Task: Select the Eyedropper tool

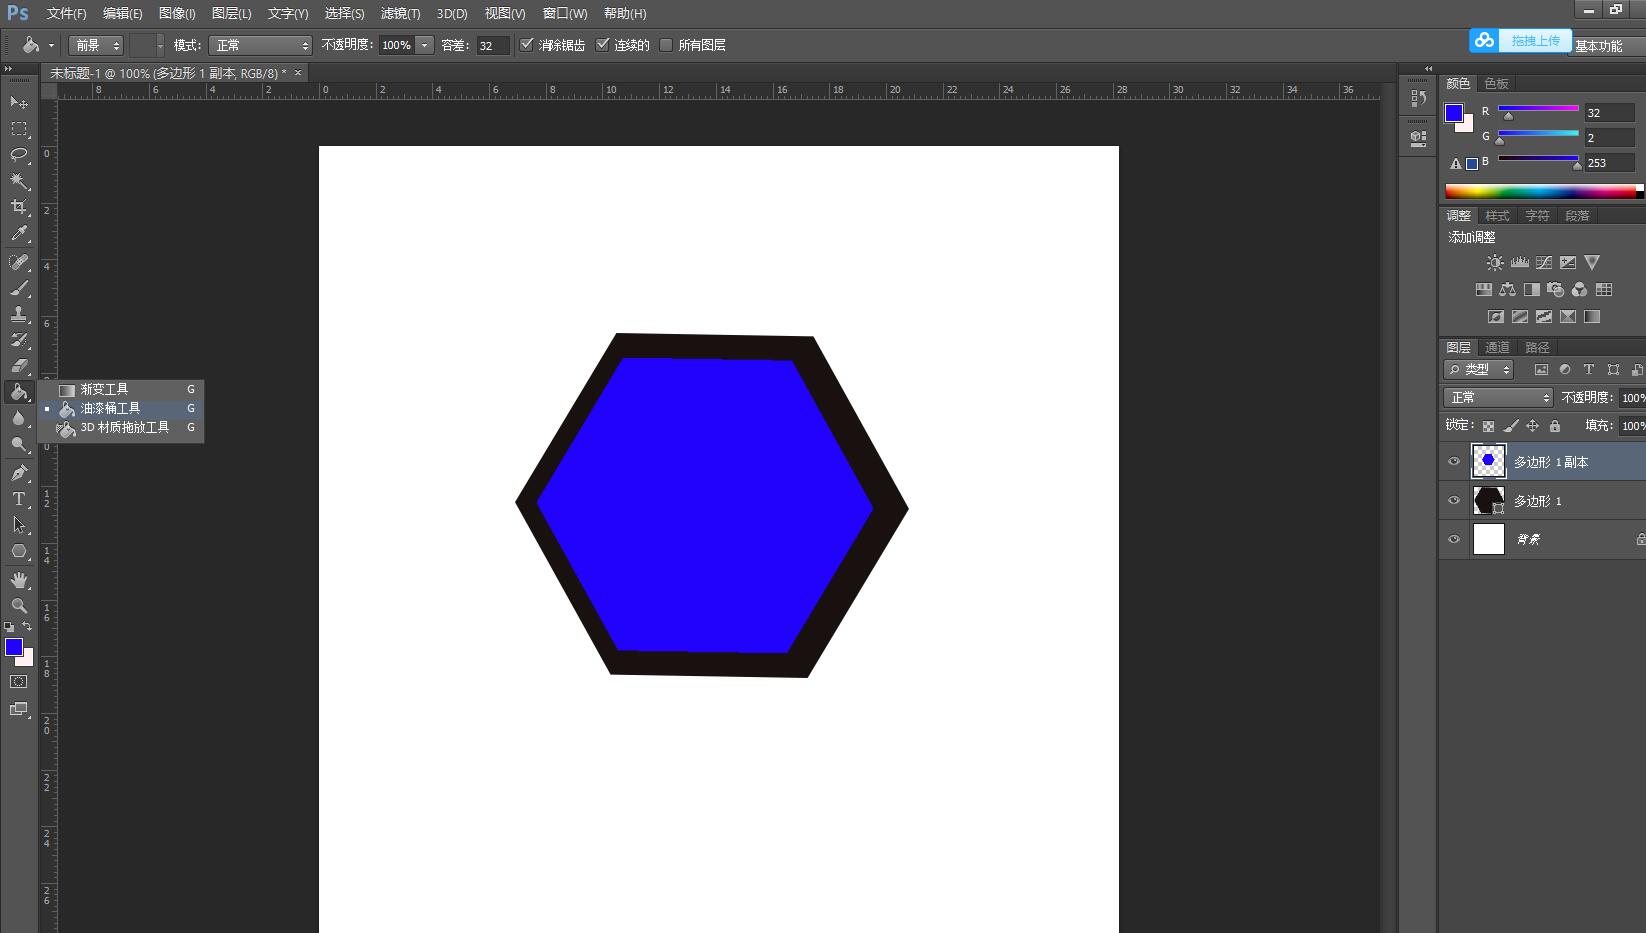Action: pos(19,234)
